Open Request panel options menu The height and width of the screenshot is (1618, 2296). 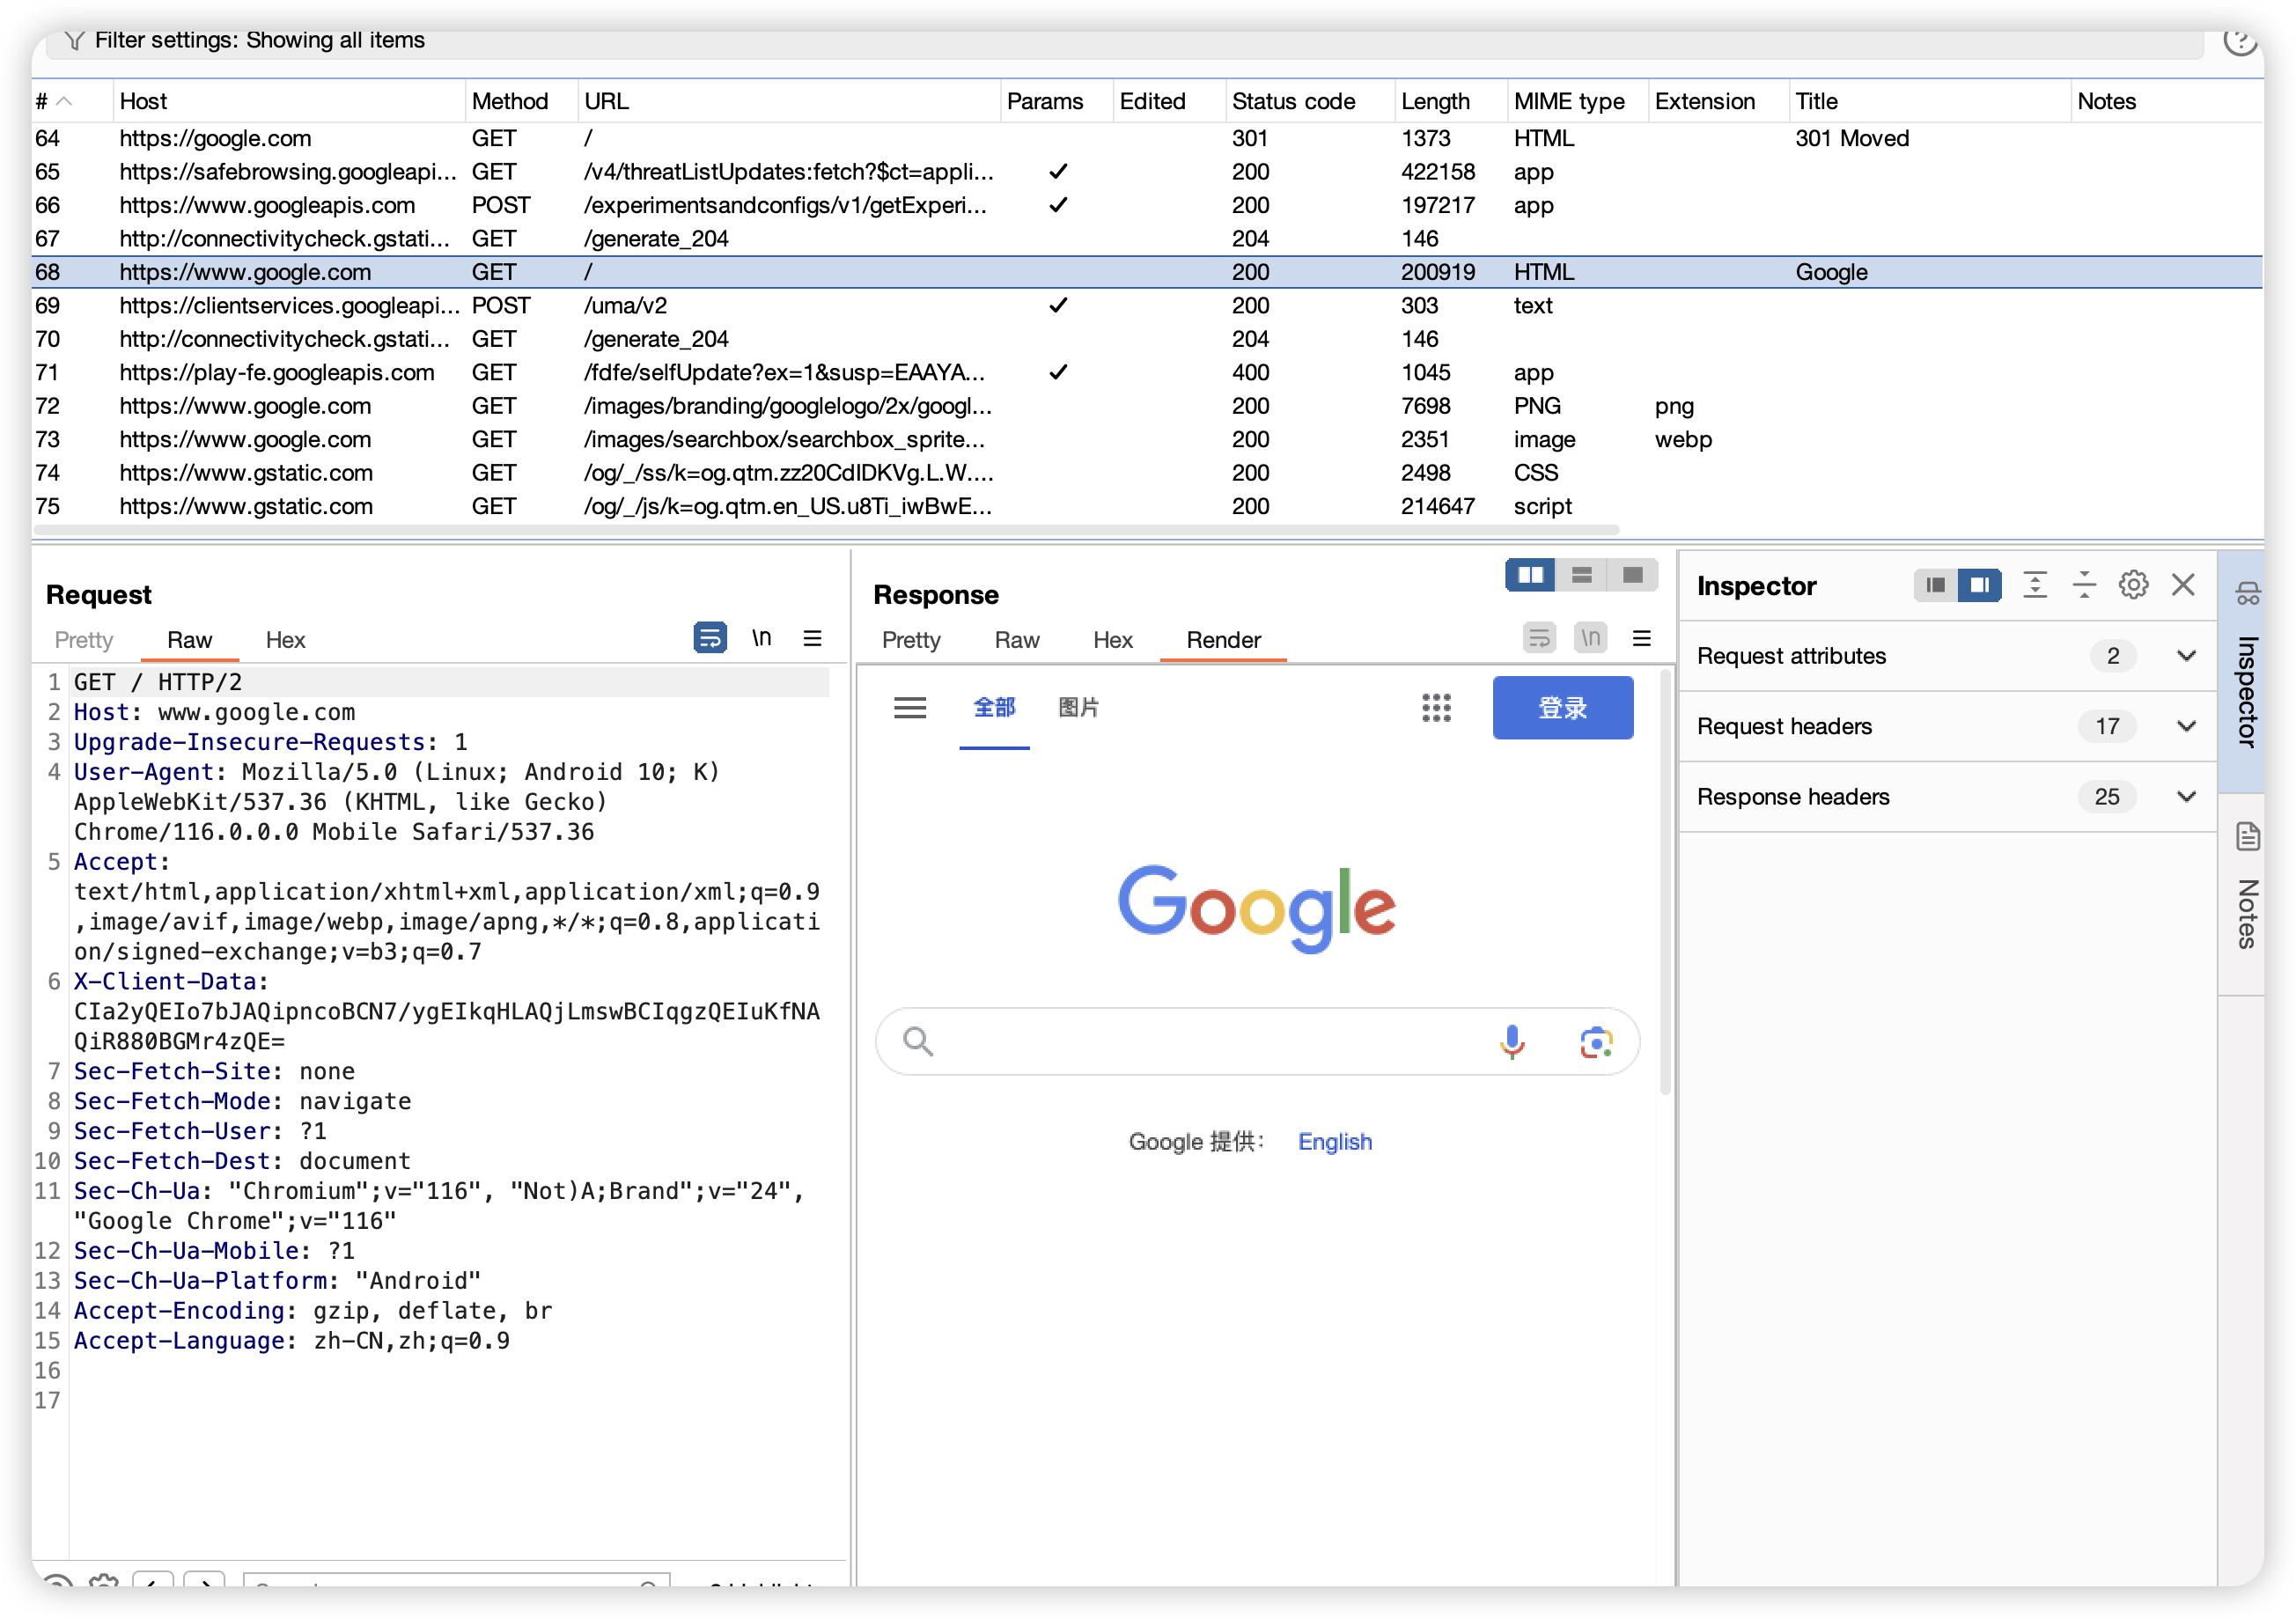pyautogui.click(x=812, y=638)
